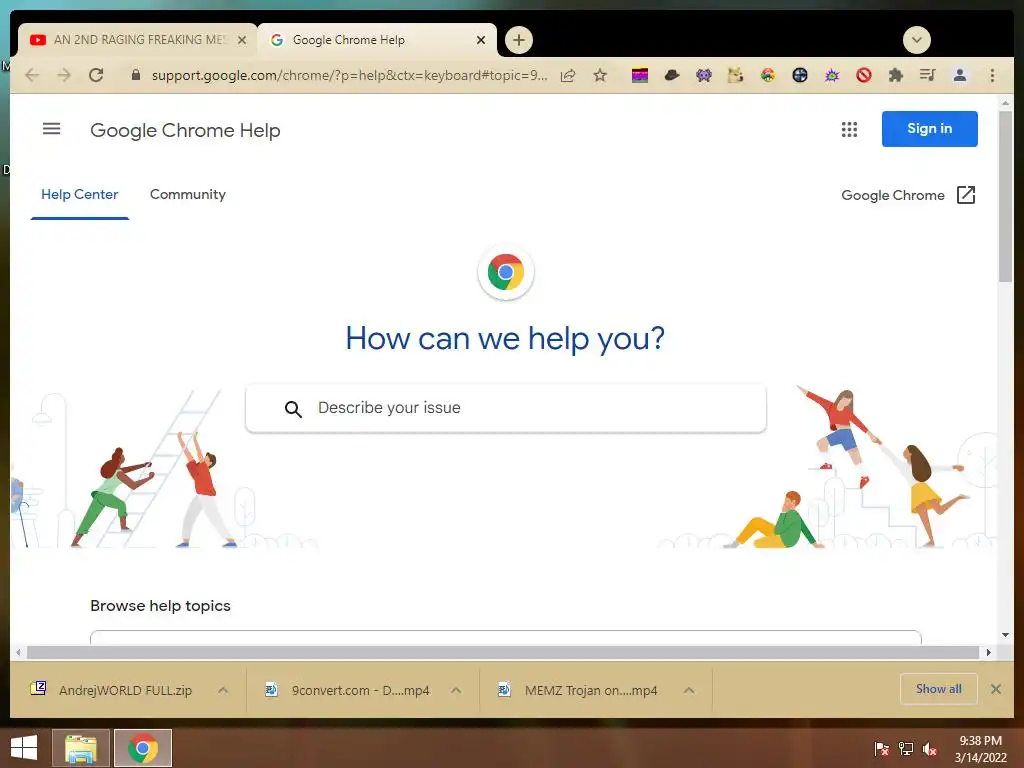This screenshot has height=768, width=1024.
Task: Share this page icon in address bar
Action: [x=568, y=75]
